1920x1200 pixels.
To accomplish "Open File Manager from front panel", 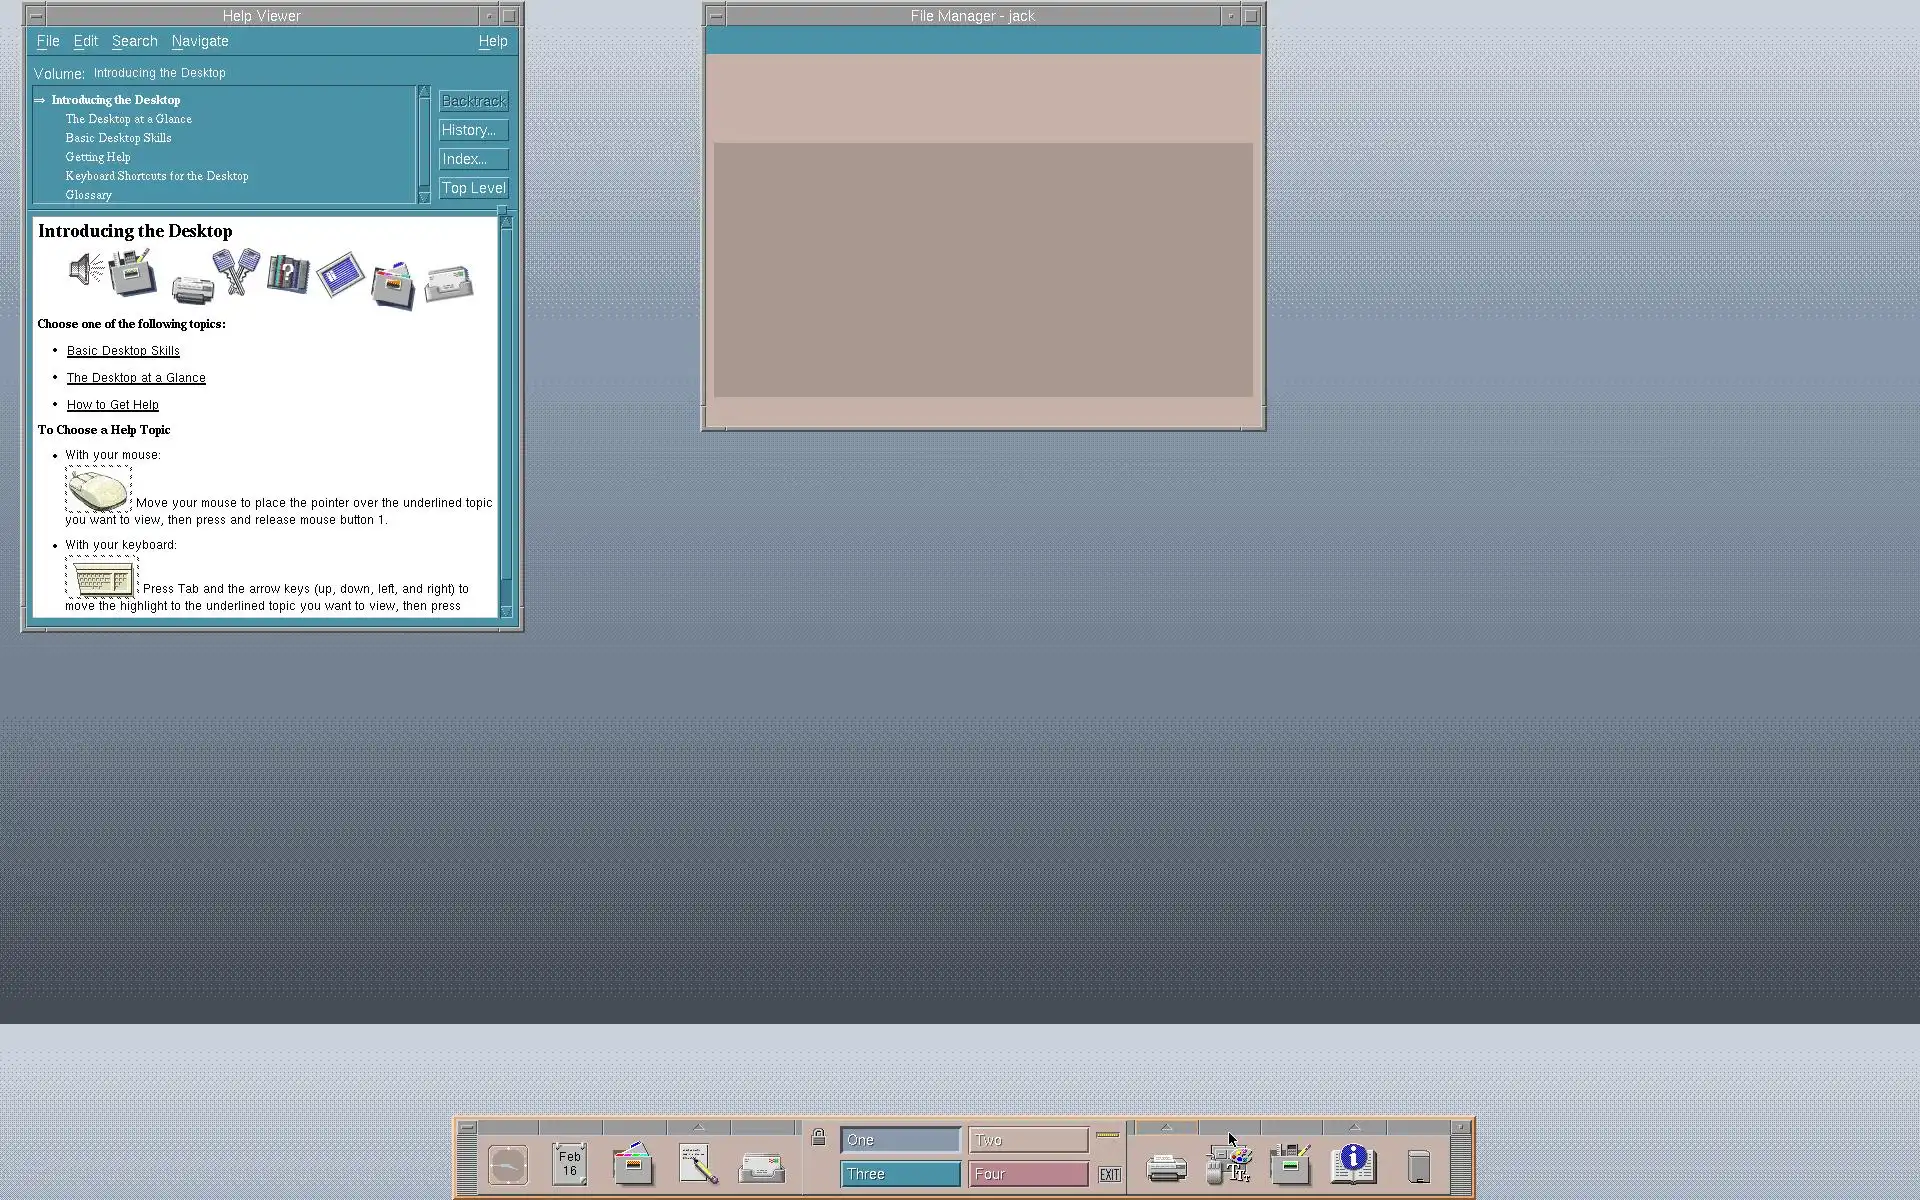I will [x=633, y=1165].
